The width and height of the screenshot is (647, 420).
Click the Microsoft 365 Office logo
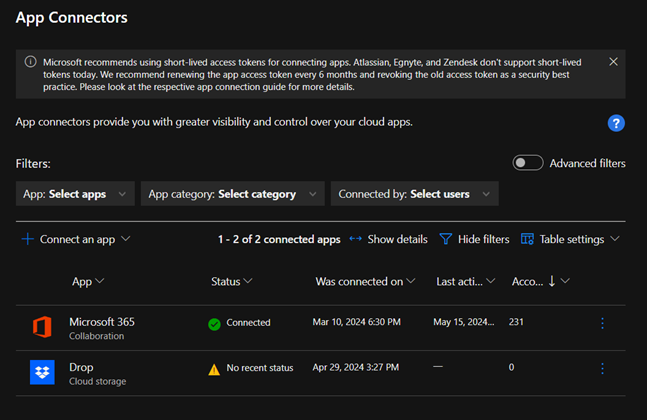coord(42,327)
